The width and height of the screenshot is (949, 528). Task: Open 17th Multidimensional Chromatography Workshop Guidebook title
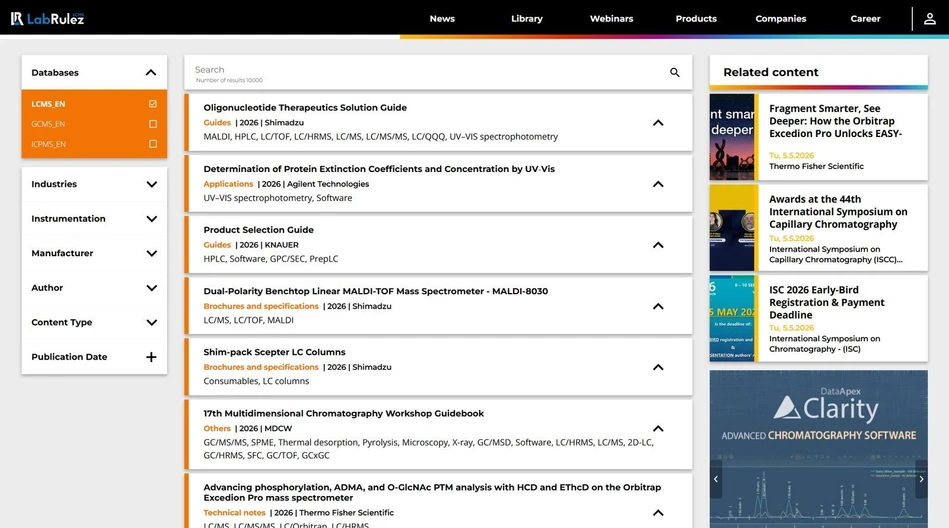343,413
